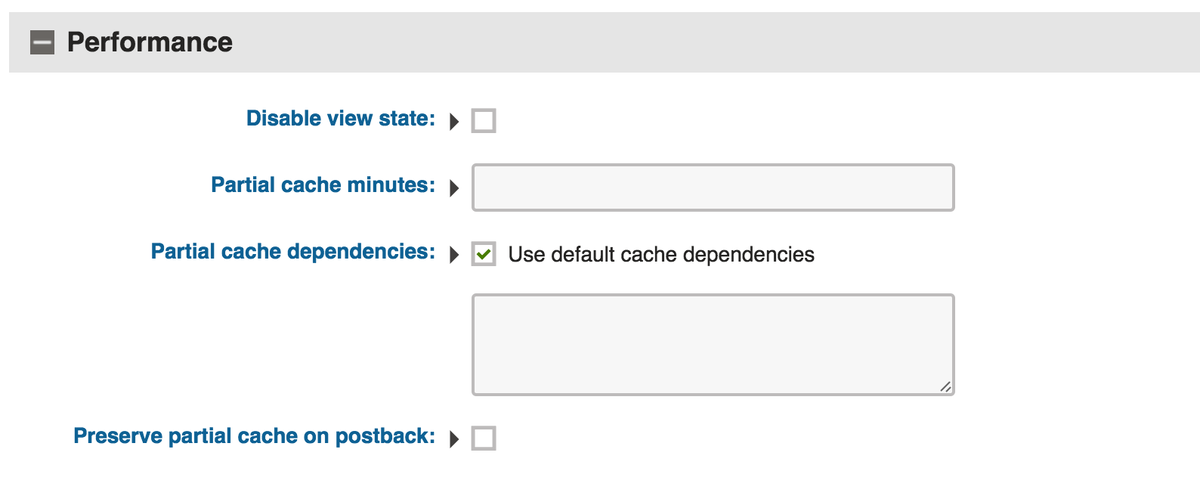Click Preserve partial cache on postback label
Viewport: 1200px width, 499px height.
tap(254, 436)
